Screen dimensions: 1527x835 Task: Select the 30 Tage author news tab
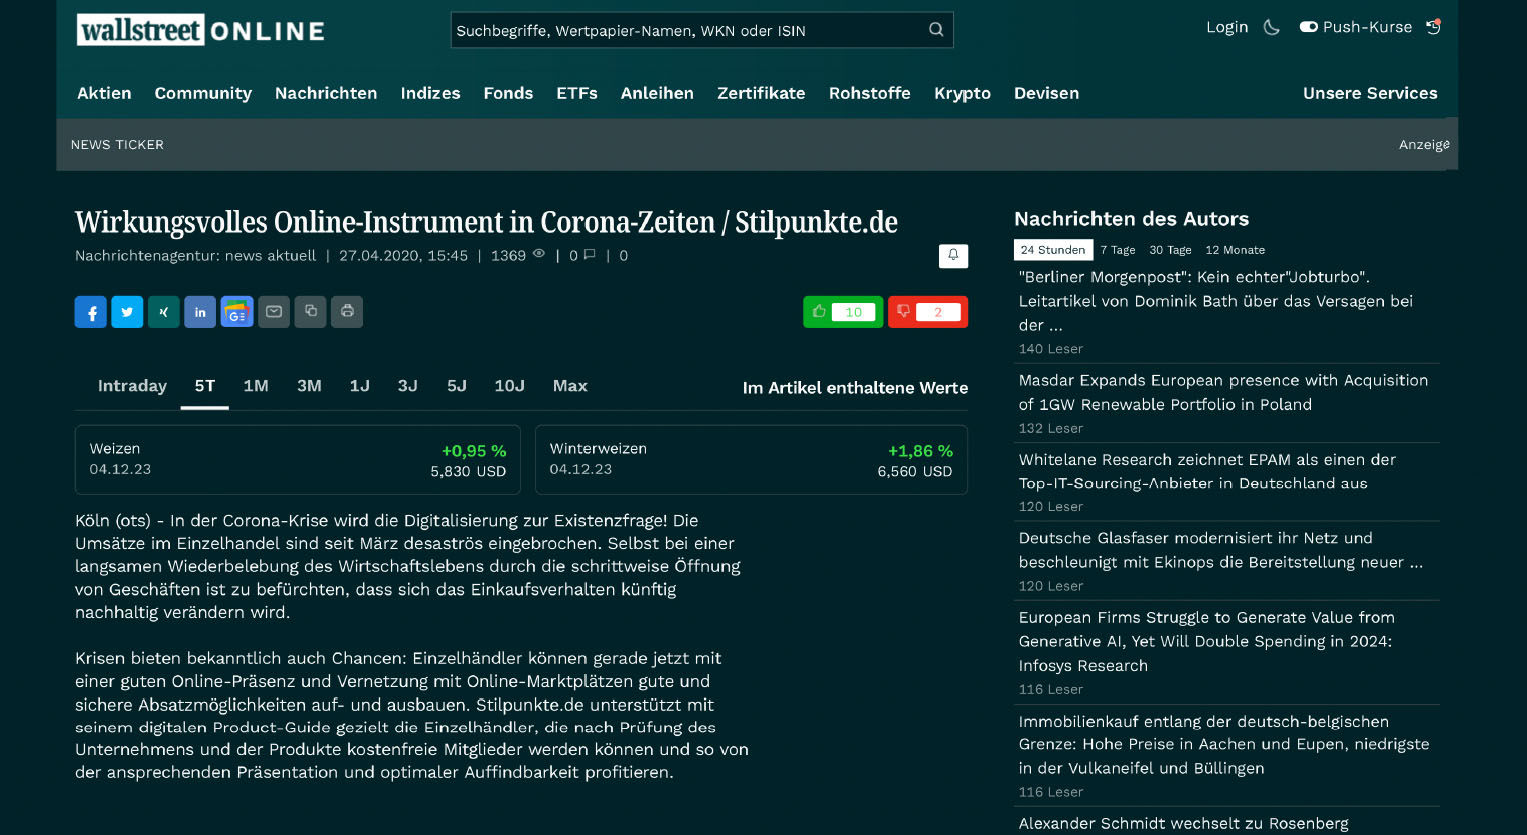click(x=1170, y=250)
